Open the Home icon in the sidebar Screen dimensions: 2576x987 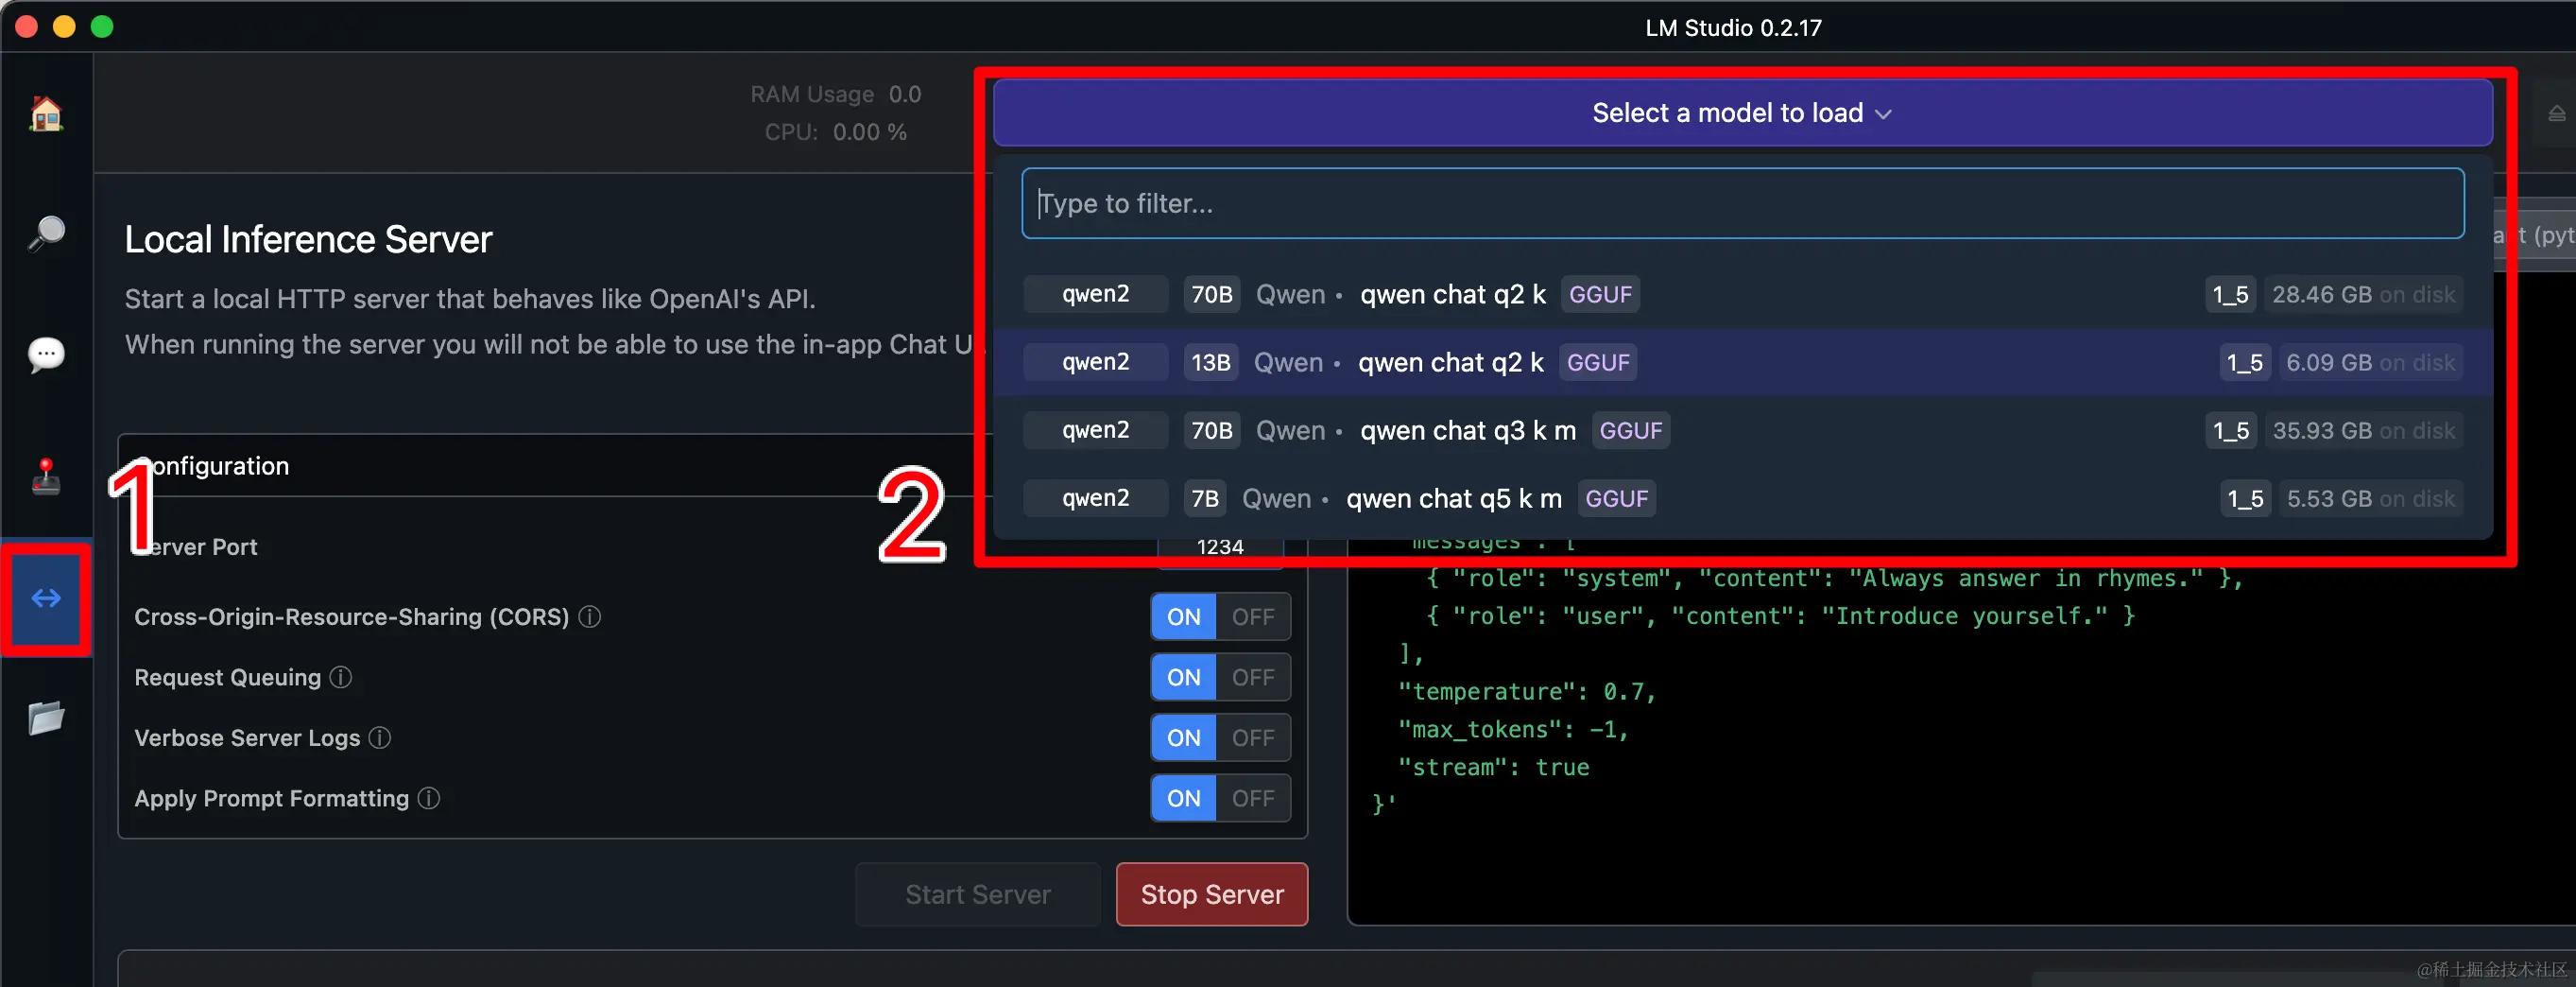coord(46,113)
